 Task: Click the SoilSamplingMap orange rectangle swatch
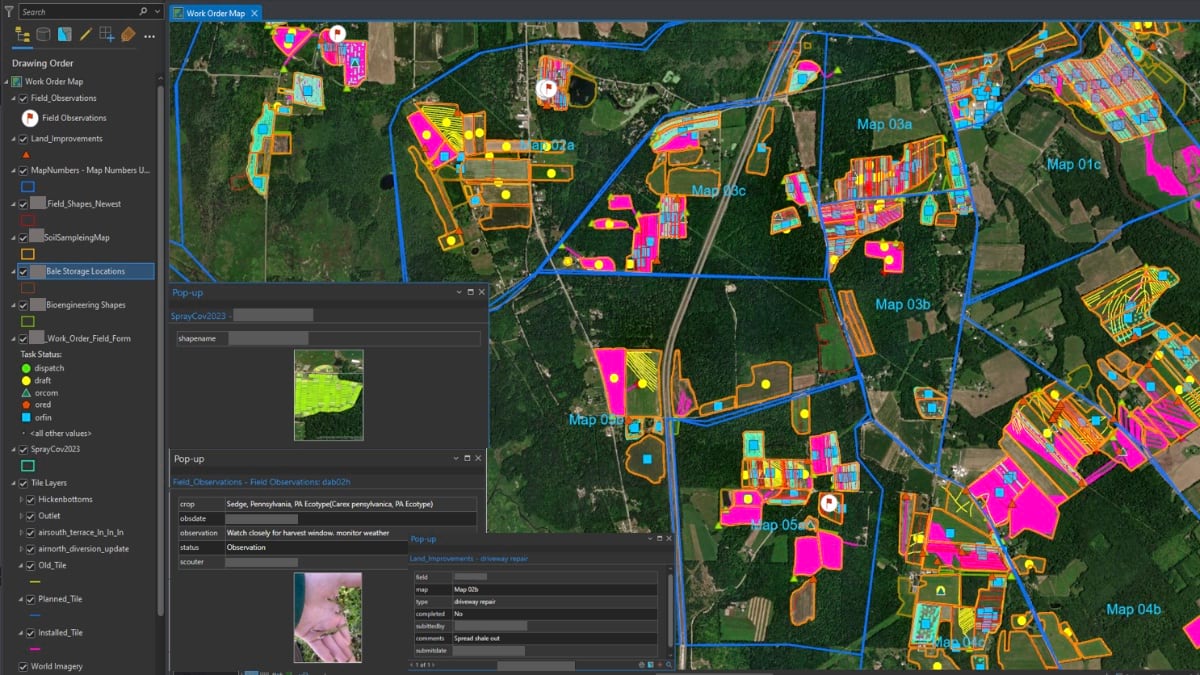pyautogui.click(x=28, y=254)
